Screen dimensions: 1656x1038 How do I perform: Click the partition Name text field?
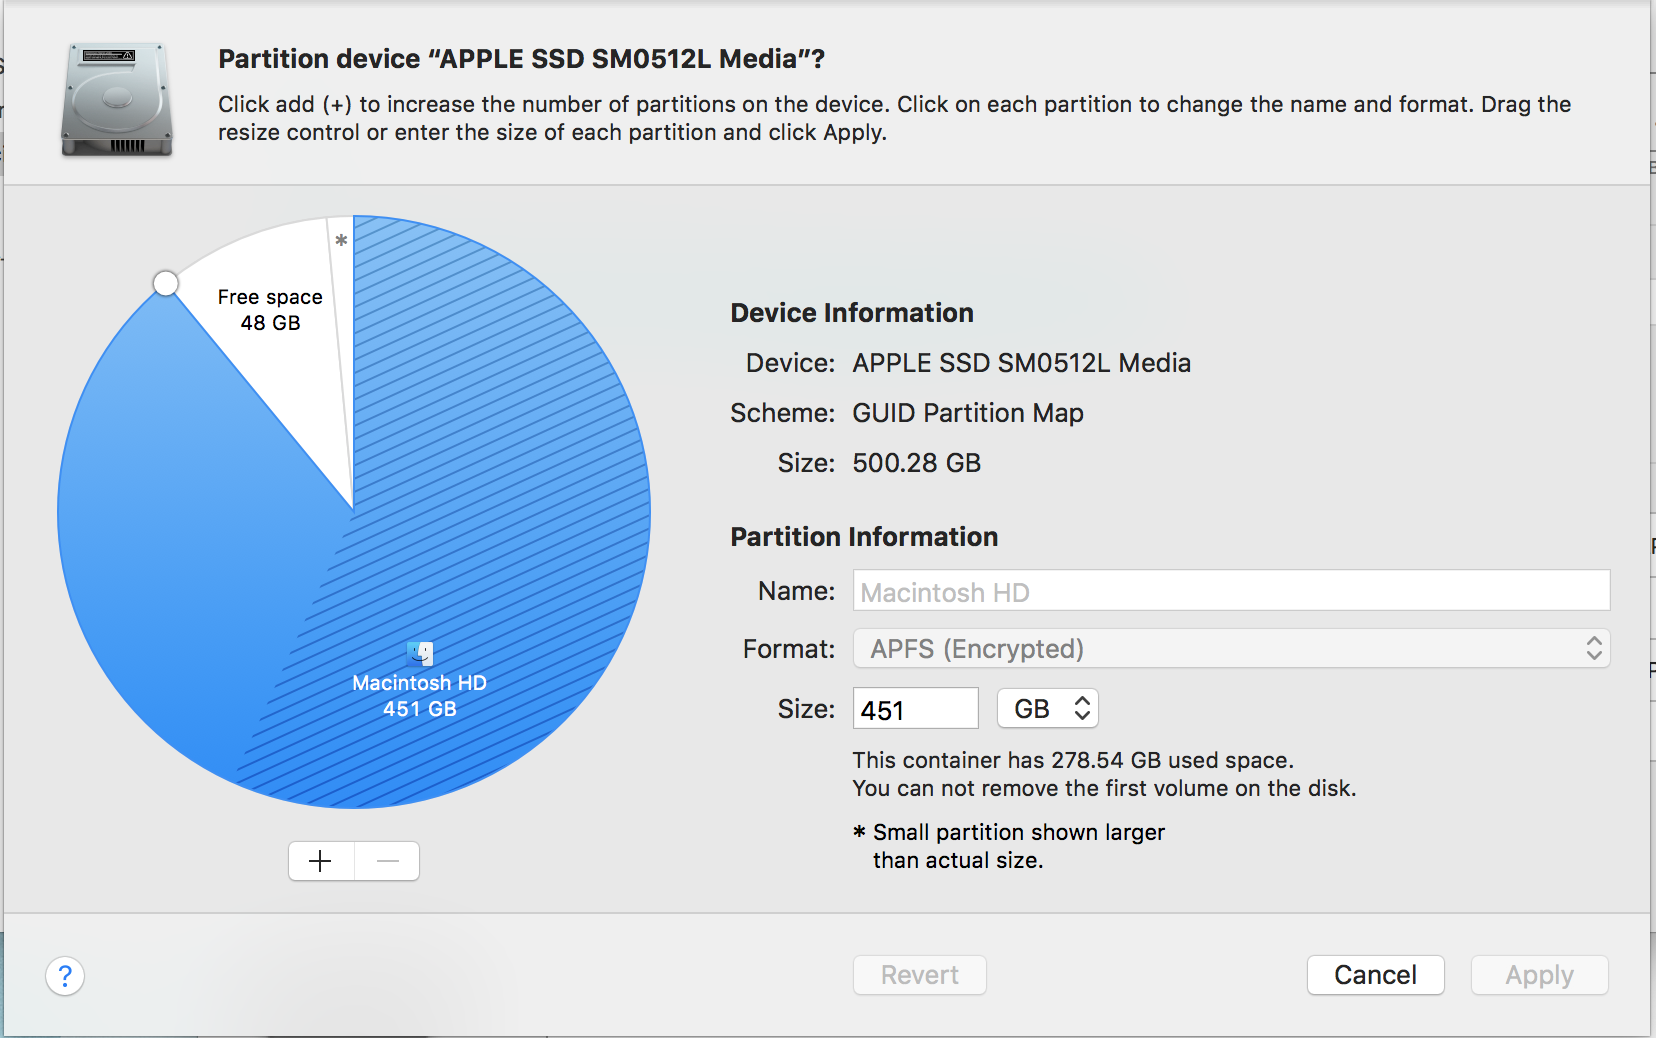[1231, 591]
